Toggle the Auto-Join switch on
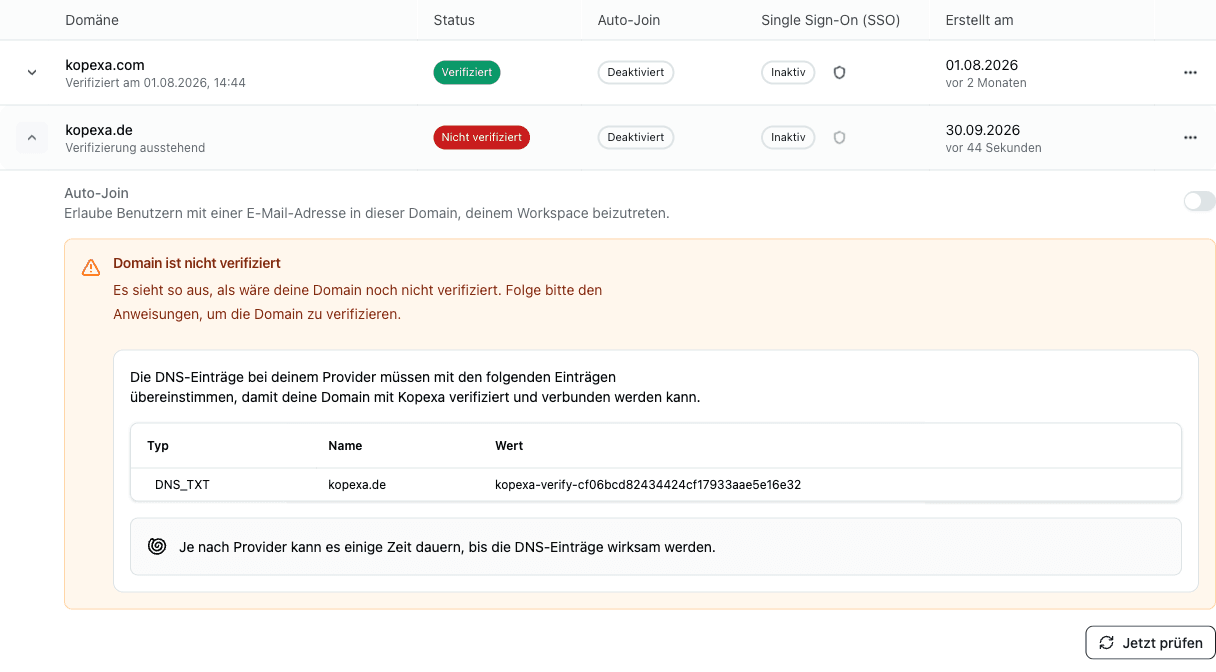 (x=1199, y=201)
